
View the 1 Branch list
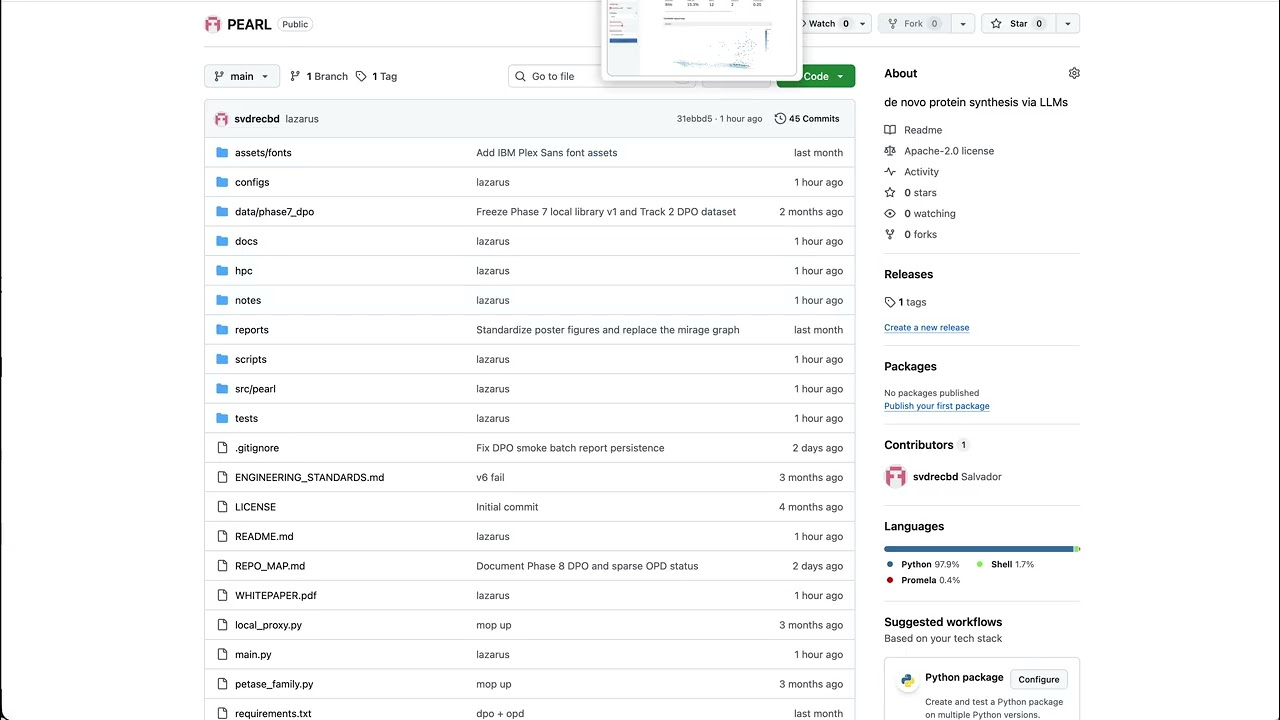coord(319,76)
